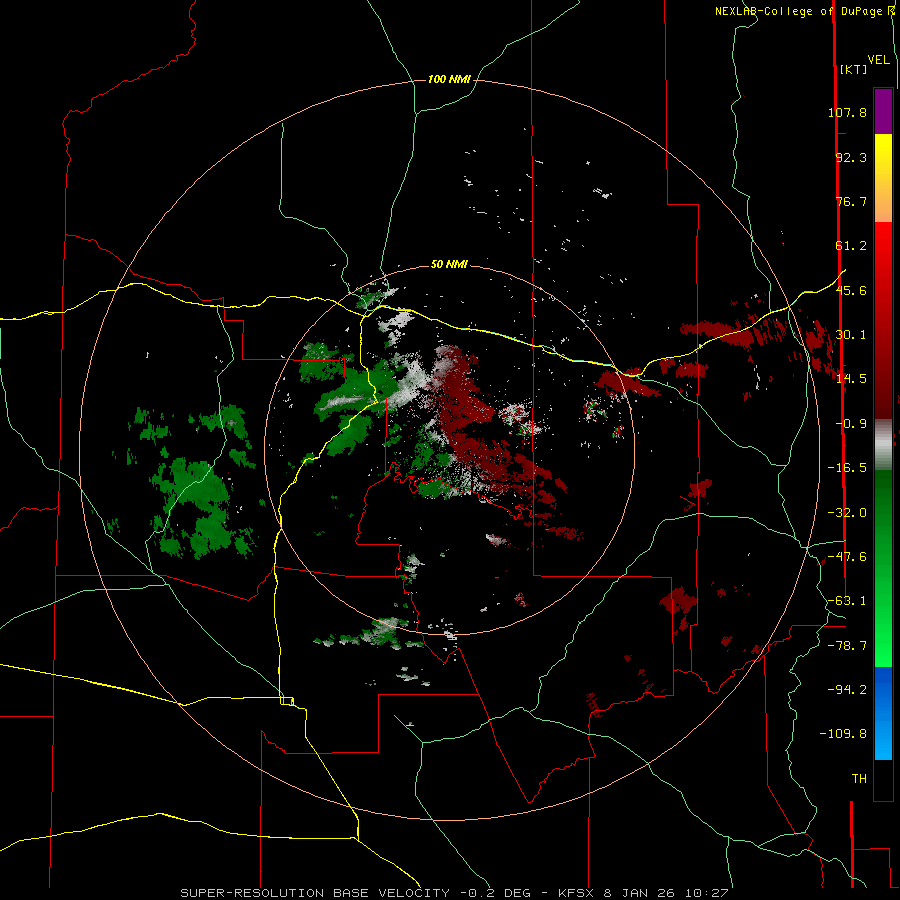Click the VEL legend title

click(878, 60)
